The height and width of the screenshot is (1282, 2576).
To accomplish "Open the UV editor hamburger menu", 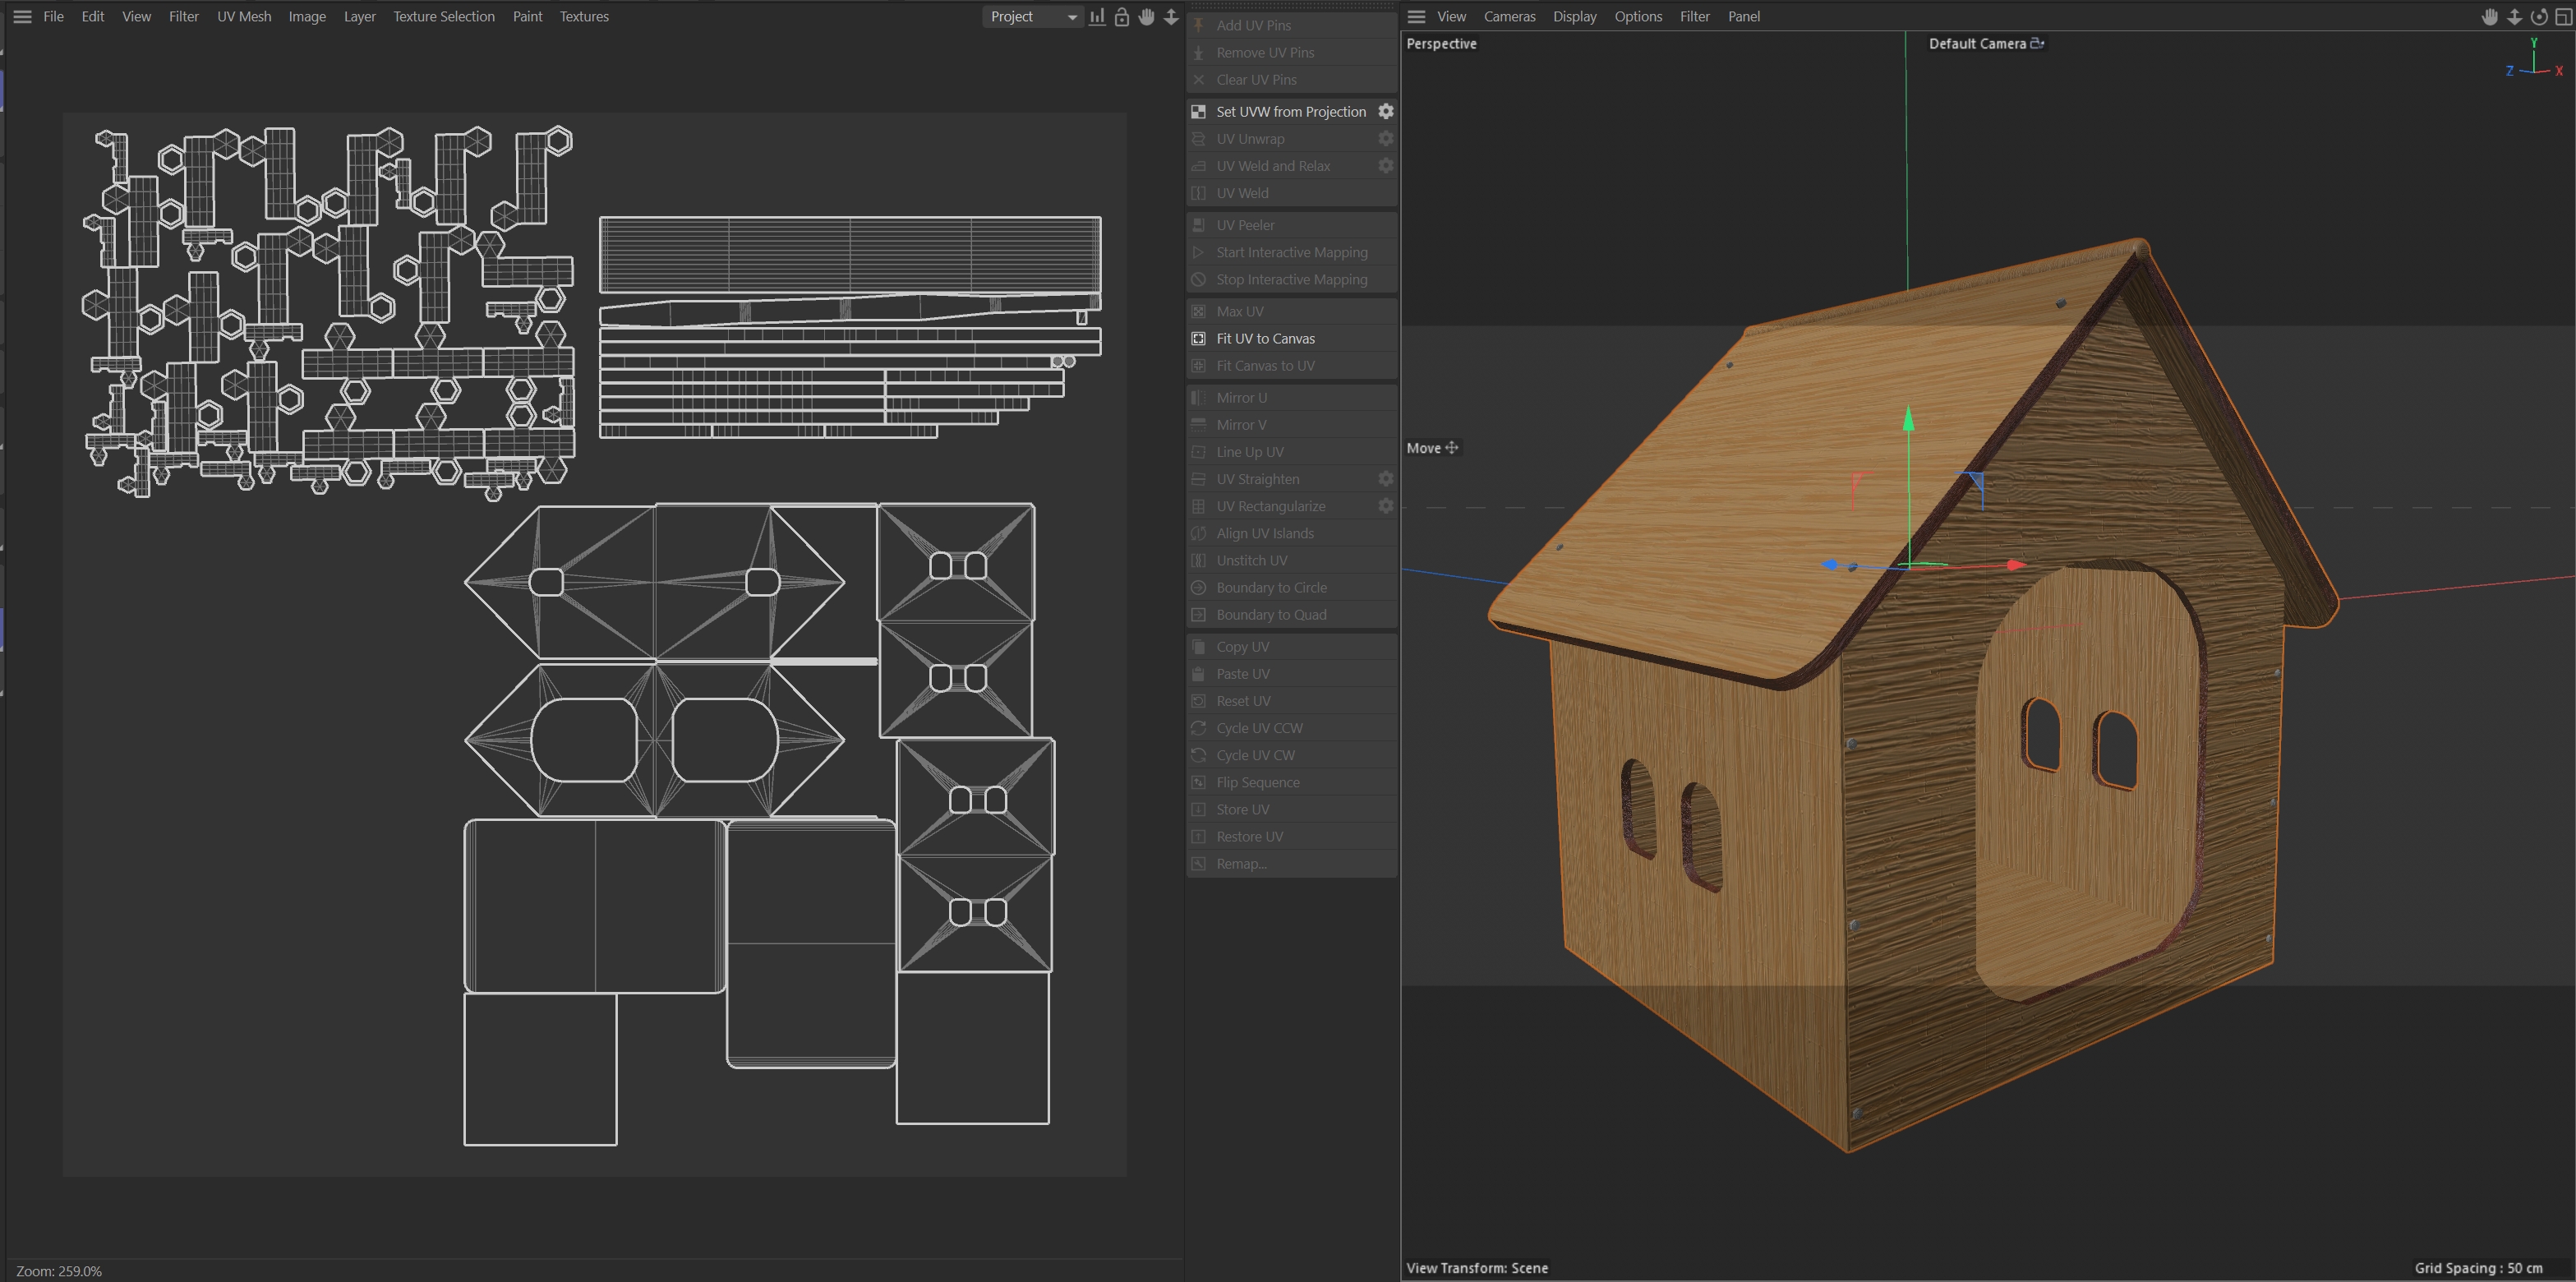I will [22, 16].
